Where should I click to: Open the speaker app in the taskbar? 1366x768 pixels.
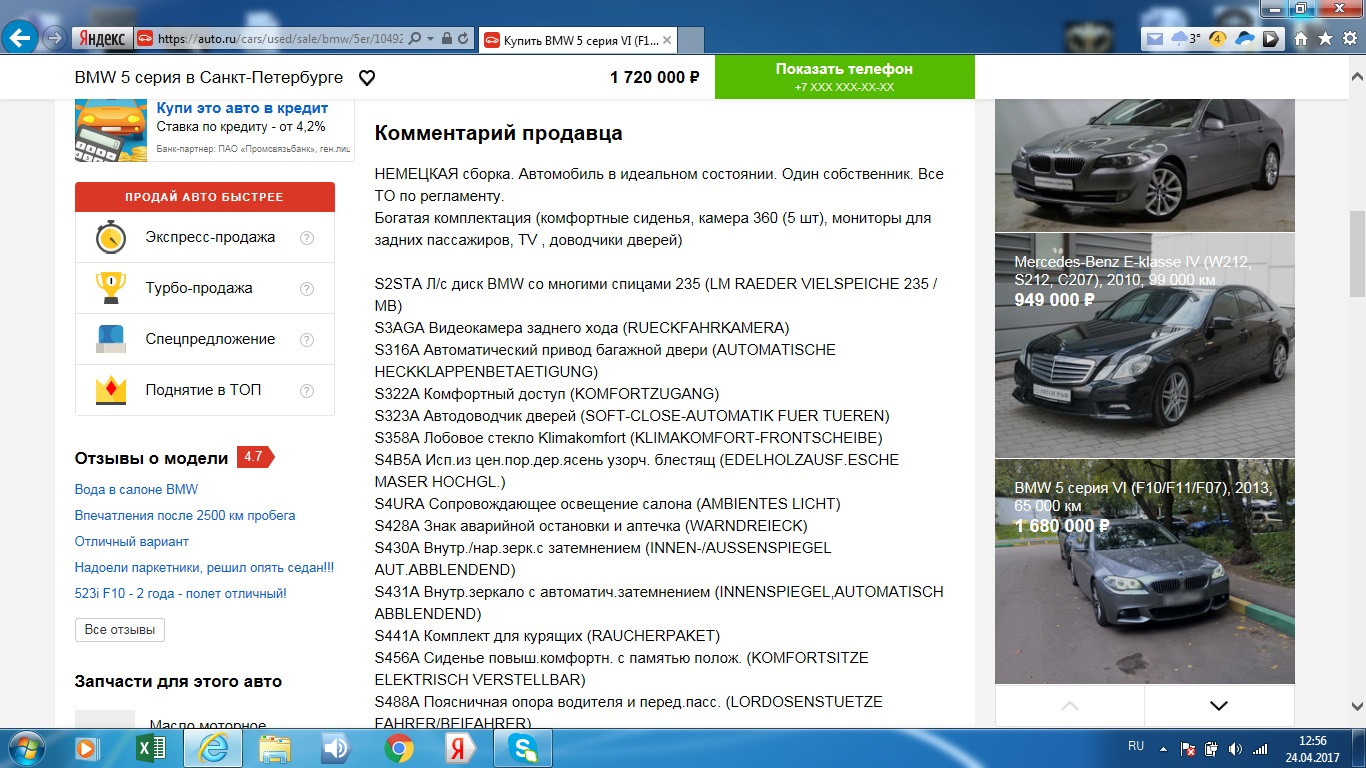[x=336, y=748]
